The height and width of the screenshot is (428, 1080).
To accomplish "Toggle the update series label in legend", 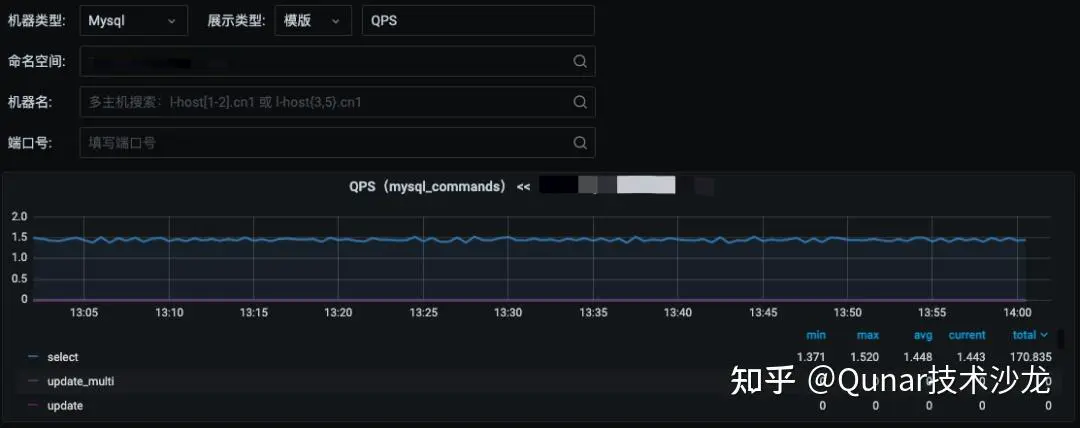I will pos(65,406).
